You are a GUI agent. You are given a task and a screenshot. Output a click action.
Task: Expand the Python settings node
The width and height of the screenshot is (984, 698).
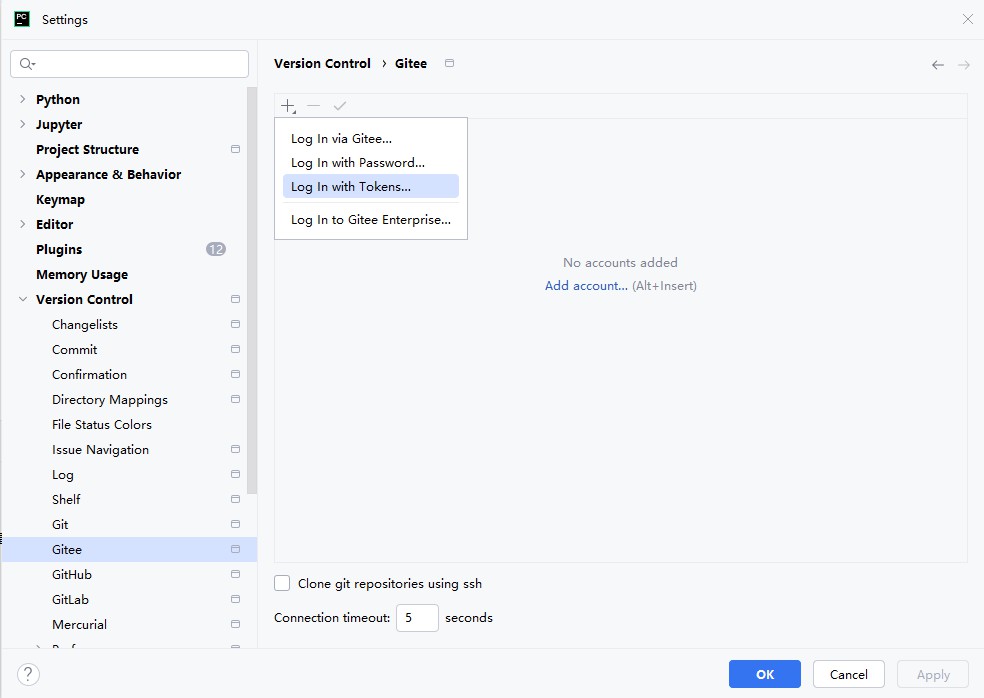pyautogui.click(x=23, y=99)
